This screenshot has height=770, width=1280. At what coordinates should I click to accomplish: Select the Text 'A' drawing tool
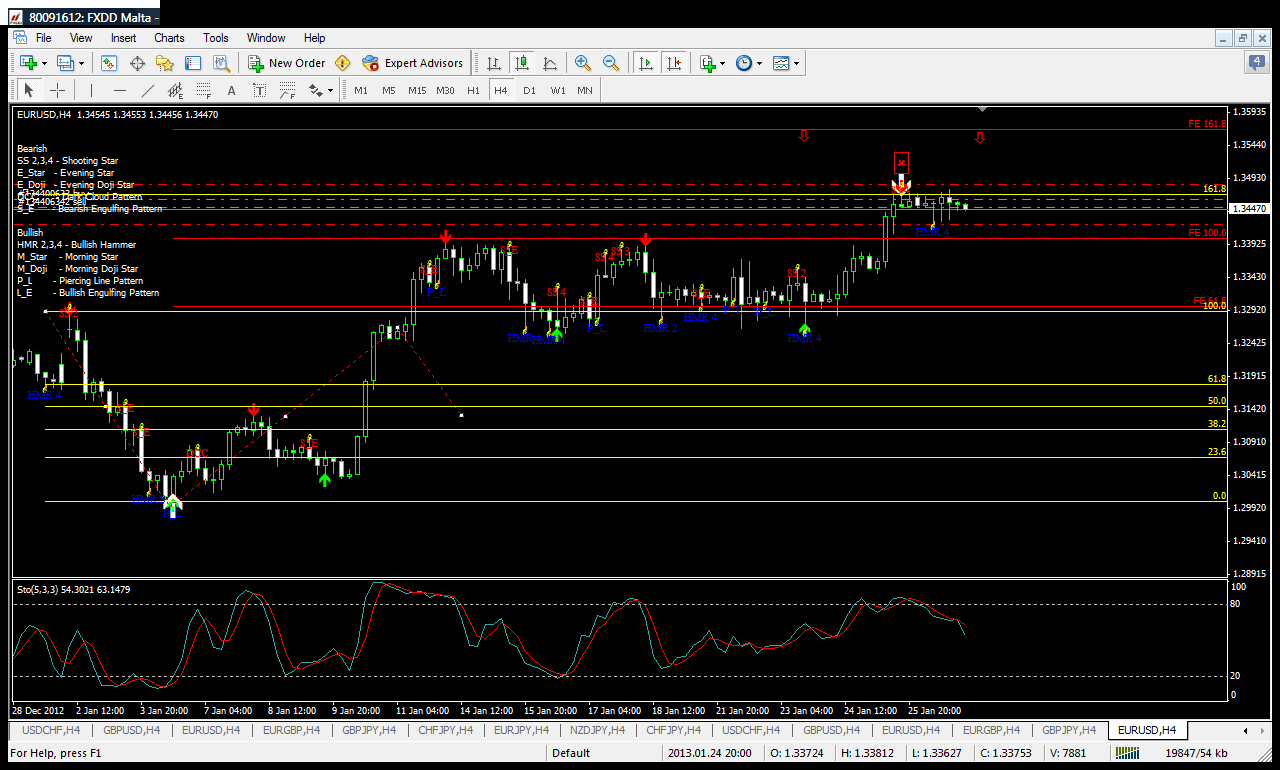click(x=231, y=90)
